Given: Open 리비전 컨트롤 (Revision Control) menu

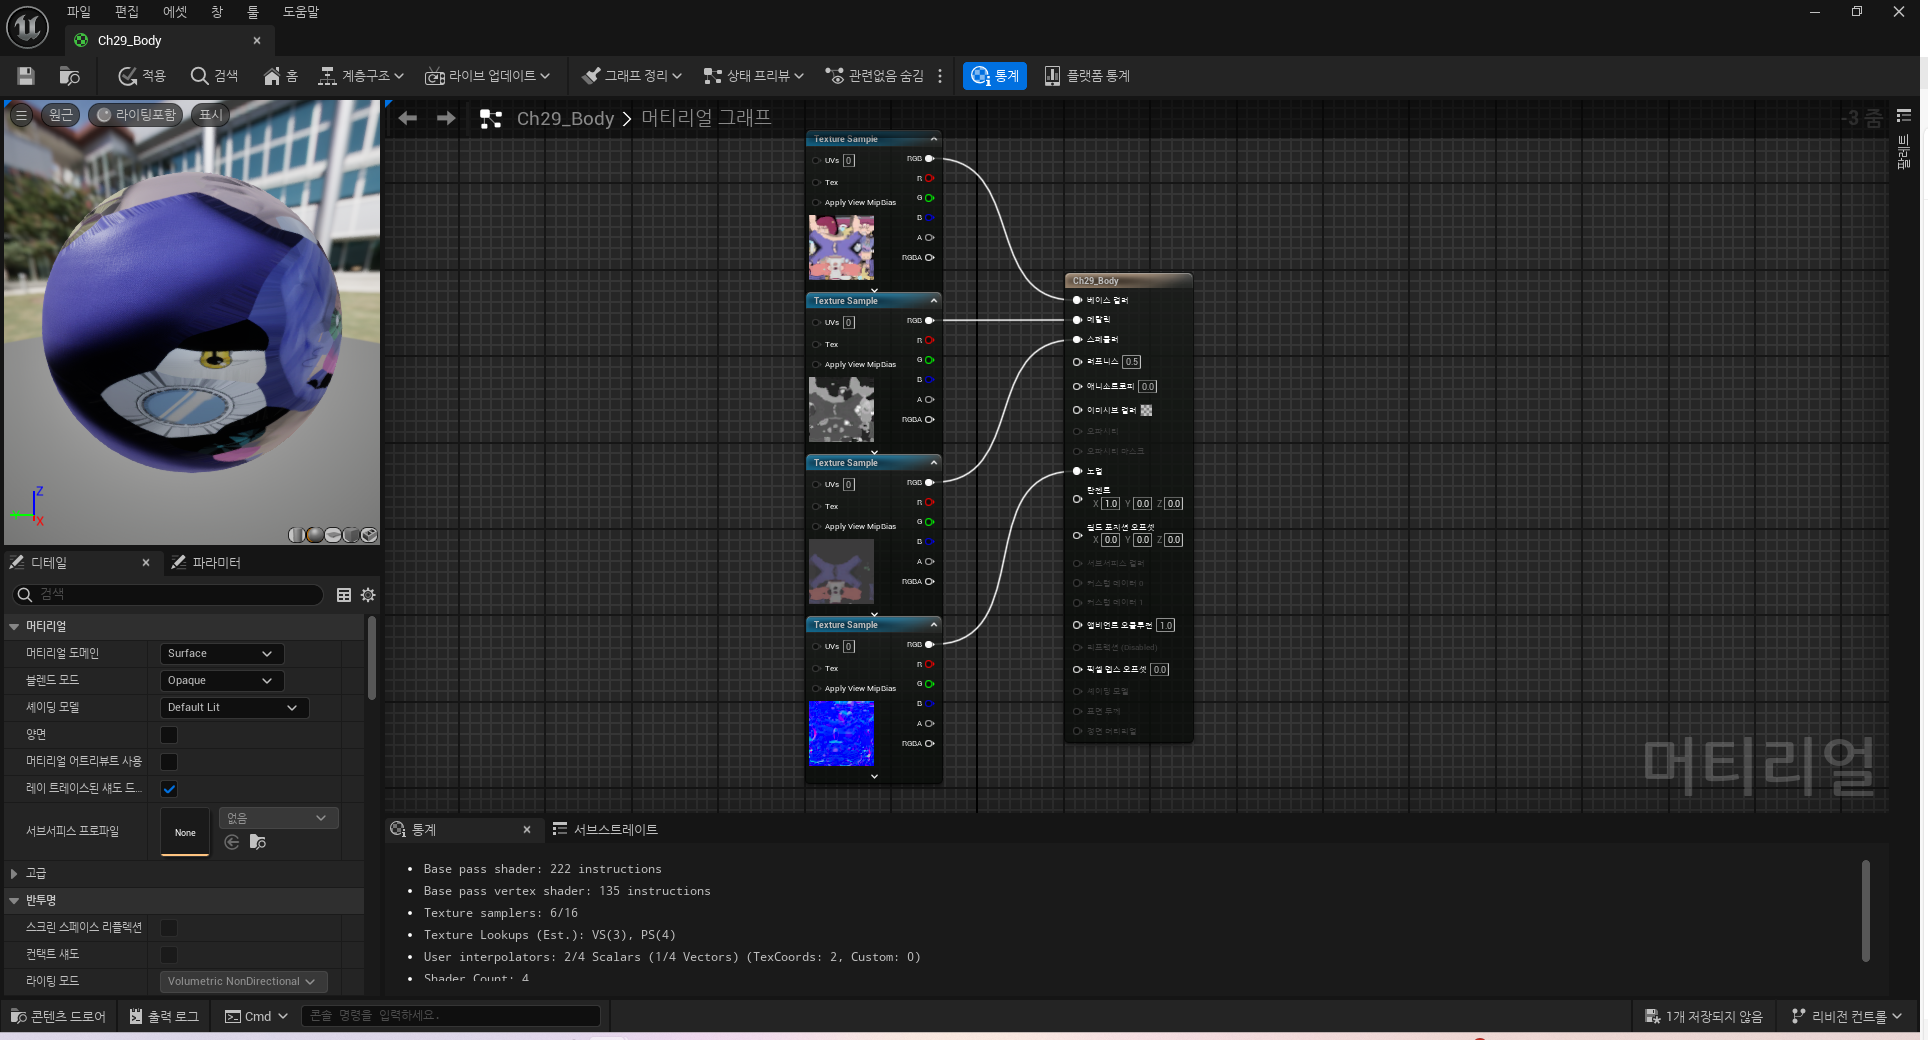Looking at the screenshot, I should (x=1846, y=1016).
